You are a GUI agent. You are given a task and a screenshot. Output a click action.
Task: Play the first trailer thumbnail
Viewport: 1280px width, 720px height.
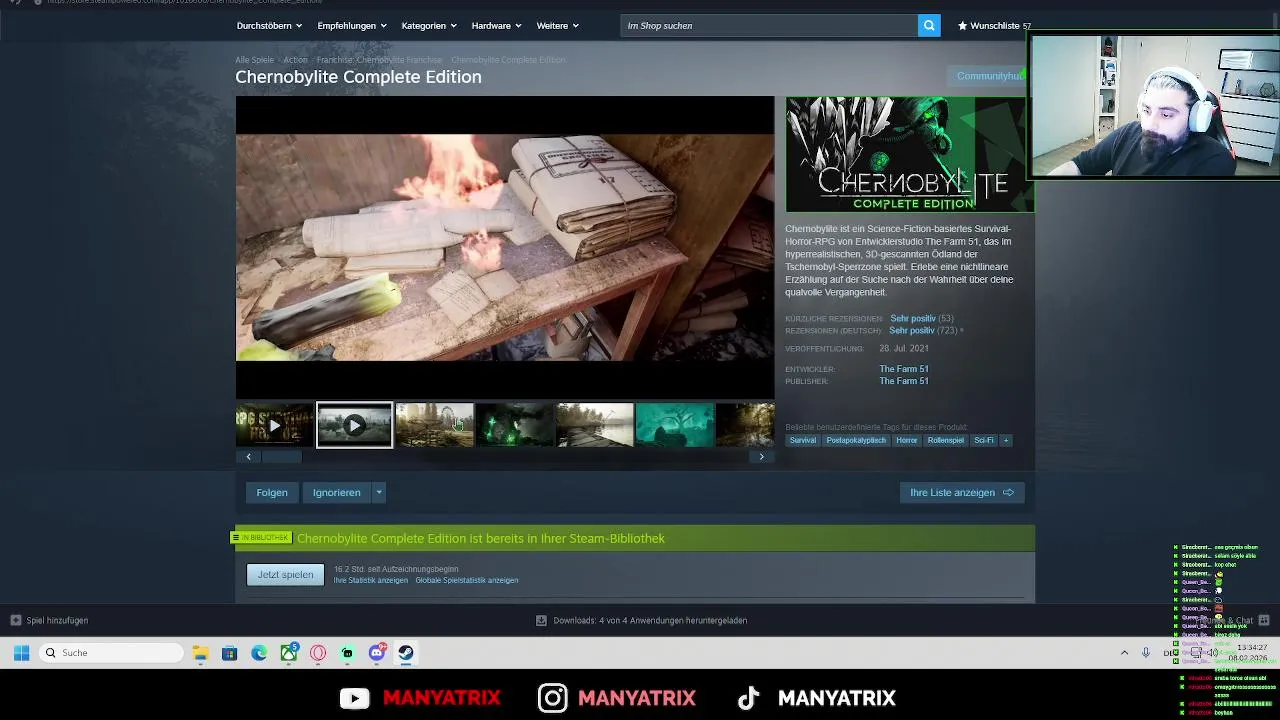274,425
